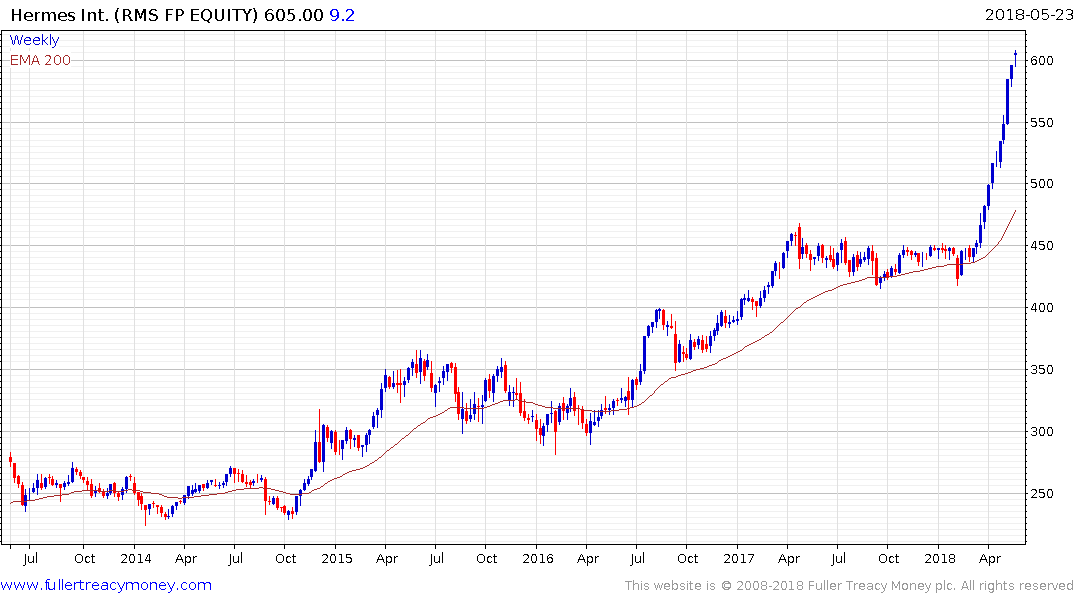Click the 550 price axis label

(x=1042, y=123)
